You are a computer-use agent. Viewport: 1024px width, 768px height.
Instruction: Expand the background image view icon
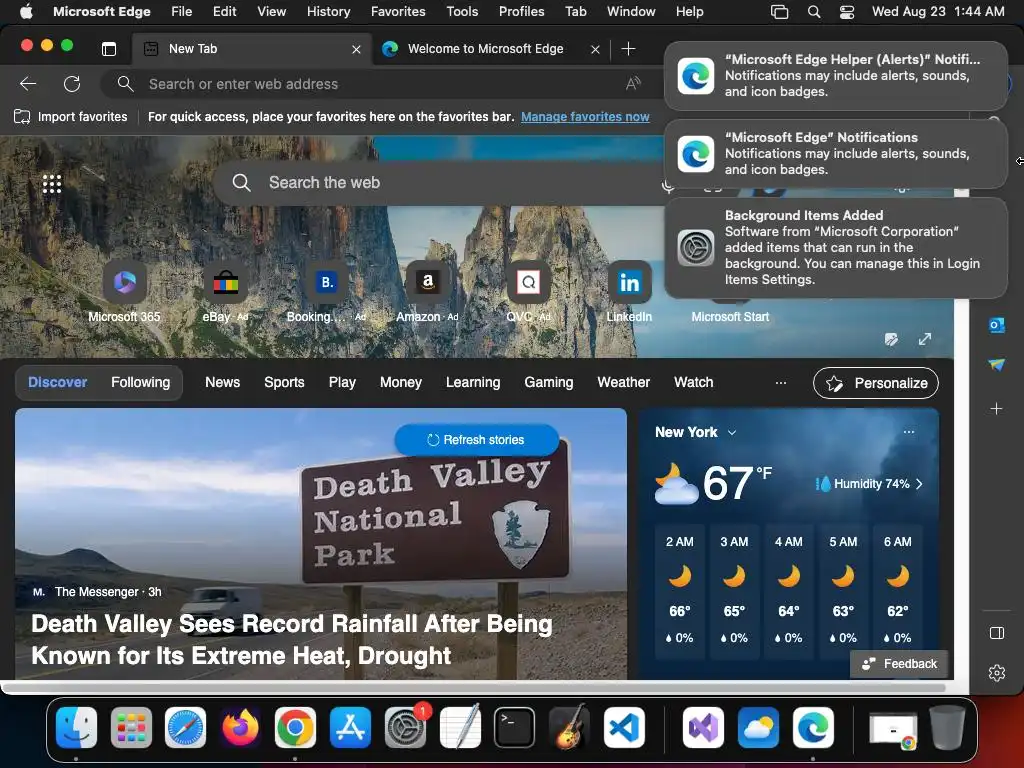(x=925, y=339)
